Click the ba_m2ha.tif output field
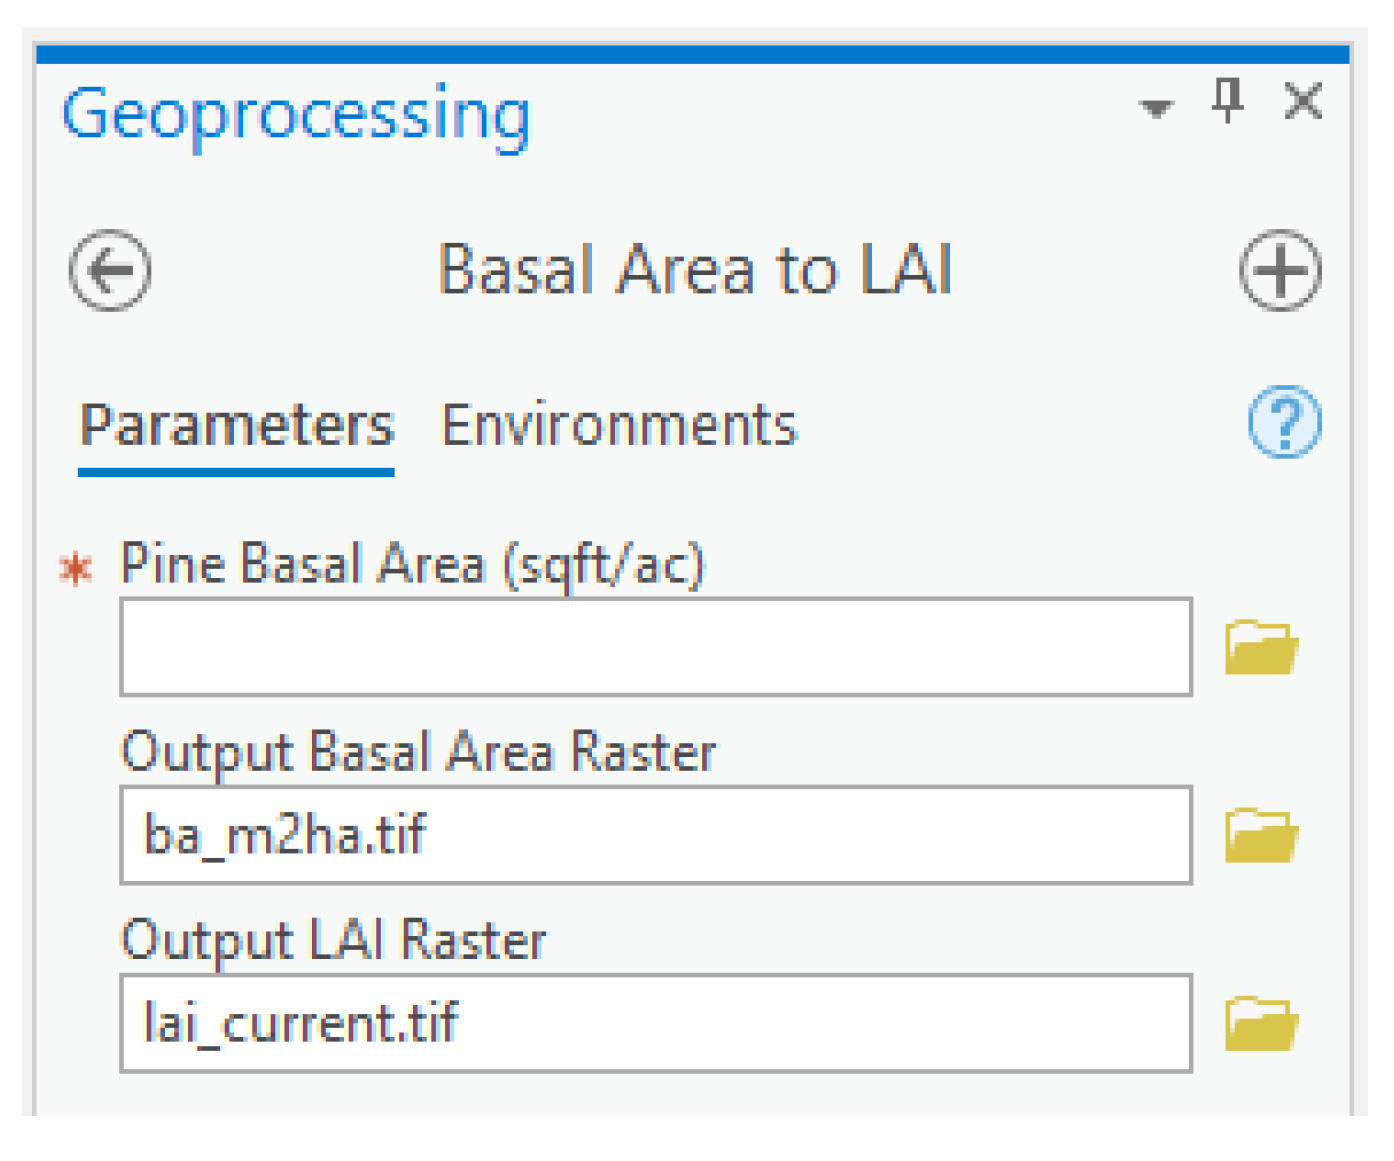 coord(655,835)
